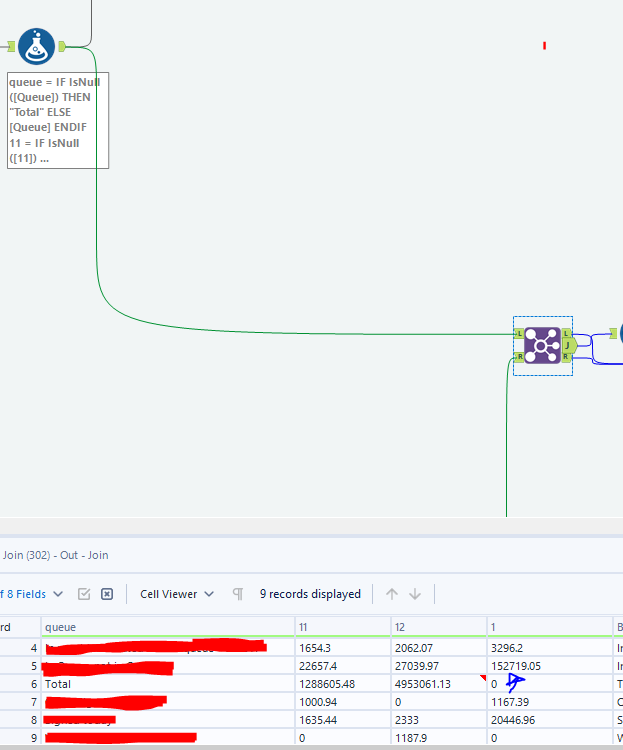Click the down arrow navigation icon
623x750 pixels.
tap(415, 594)
